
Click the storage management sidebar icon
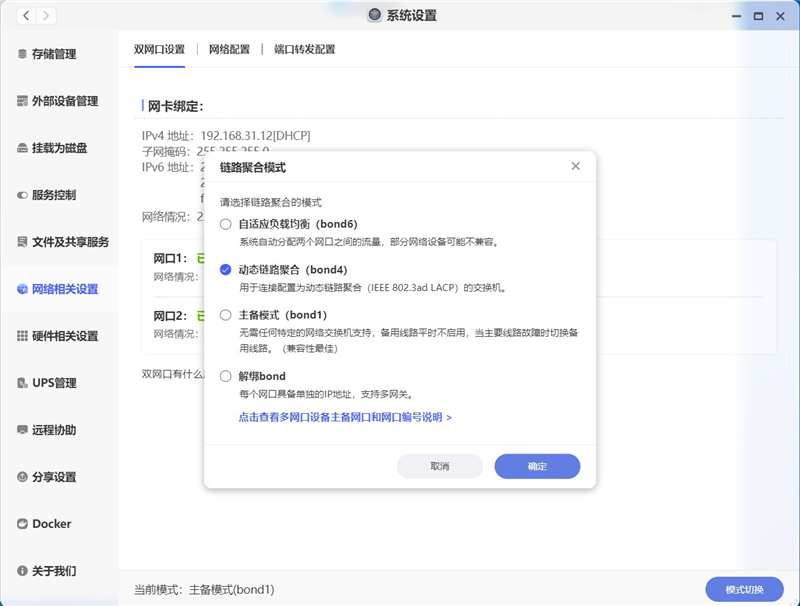tap(22, 54)
